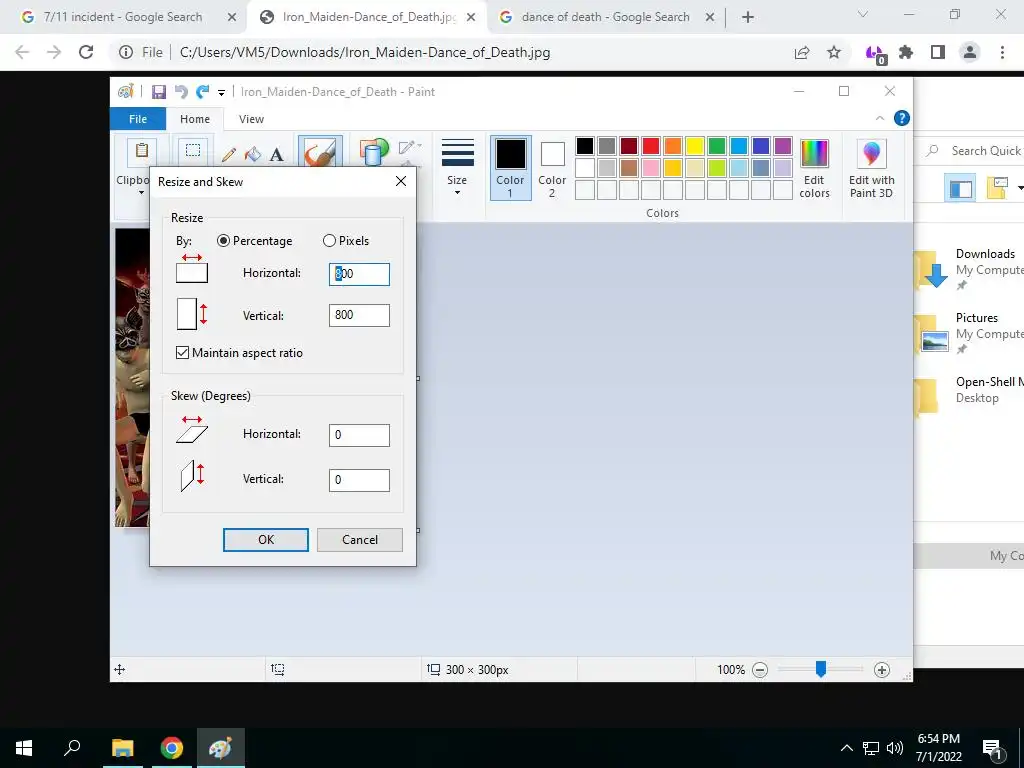Select the Pencil tool in Paint

[x=229, y=155]
